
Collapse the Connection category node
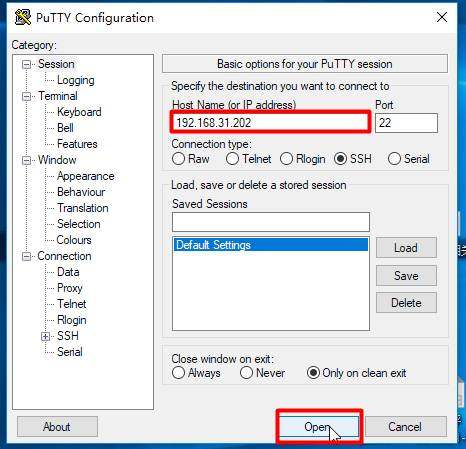[26, 256]
